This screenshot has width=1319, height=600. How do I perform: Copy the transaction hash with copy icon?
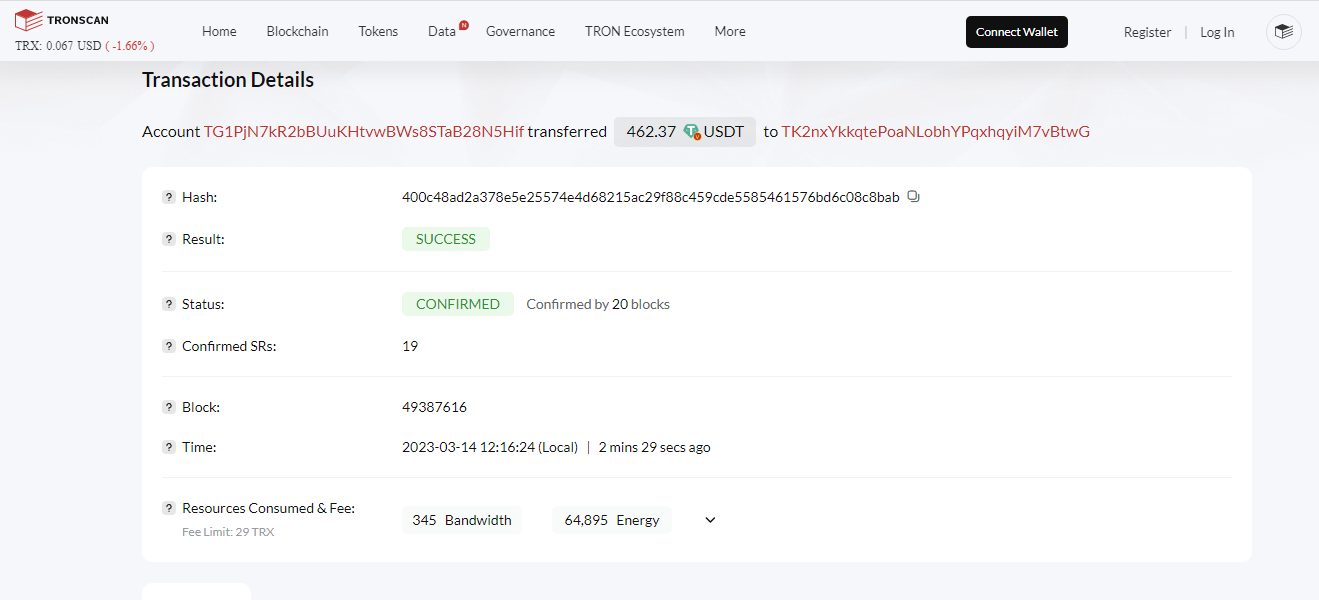point(913,197)
